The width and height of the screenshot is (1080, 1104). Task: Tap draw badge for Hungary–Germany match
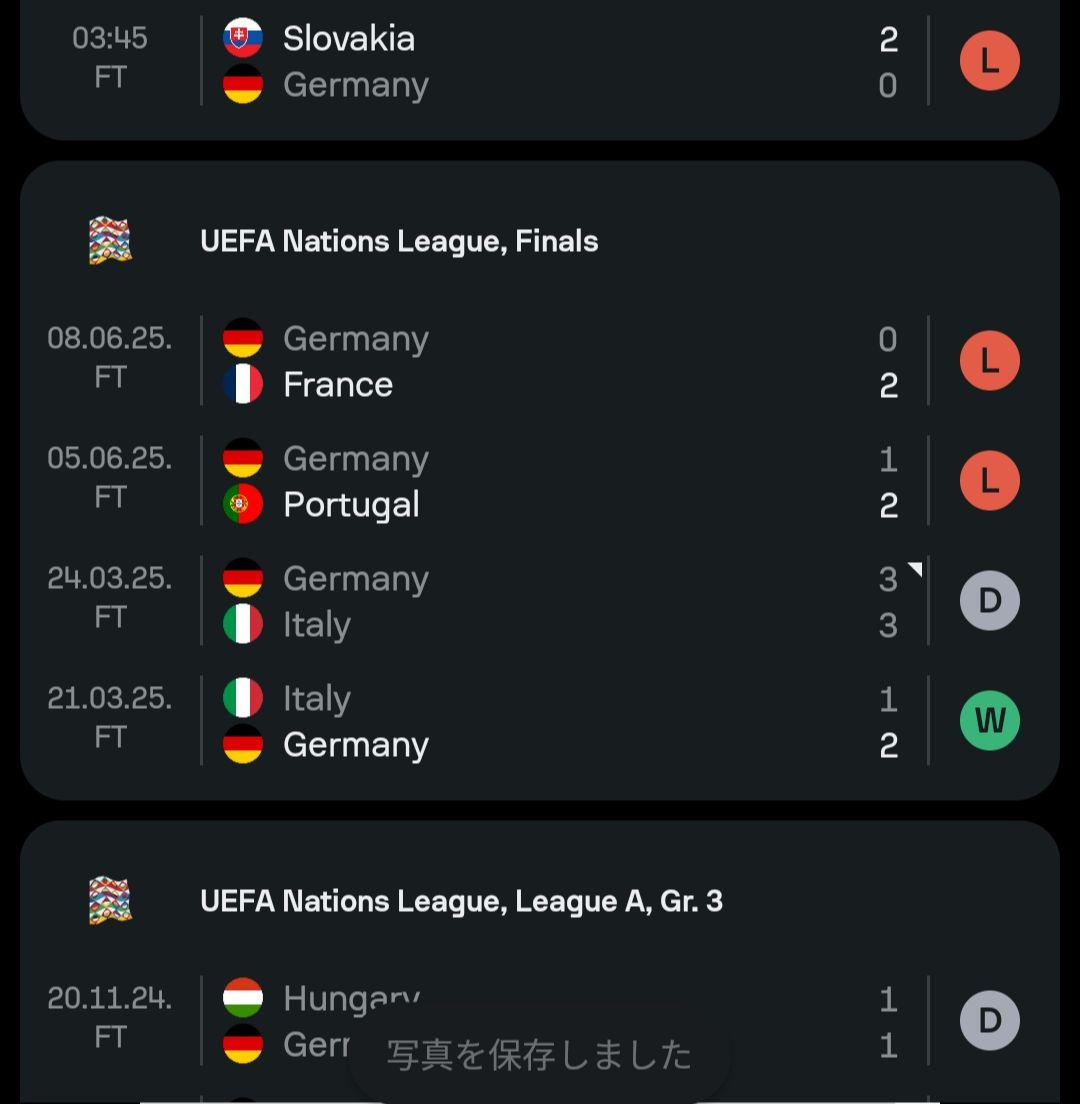pos(989,1021)
